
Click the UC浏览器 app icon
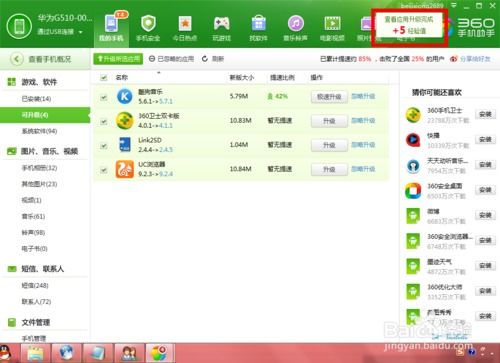pyautogui.click(x=125, y=169)
